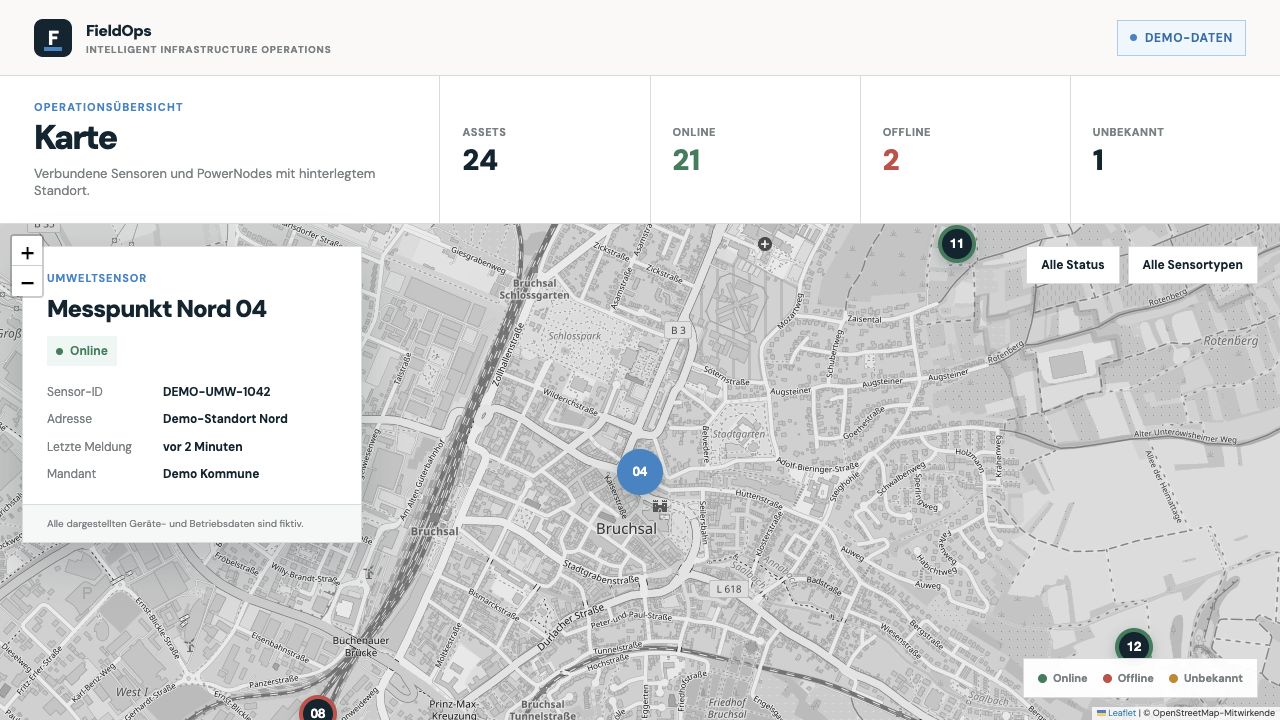This screenshot has width=1280, height=720.
Task: Click the value vor 2 Minuten
Action: [203, 447]
